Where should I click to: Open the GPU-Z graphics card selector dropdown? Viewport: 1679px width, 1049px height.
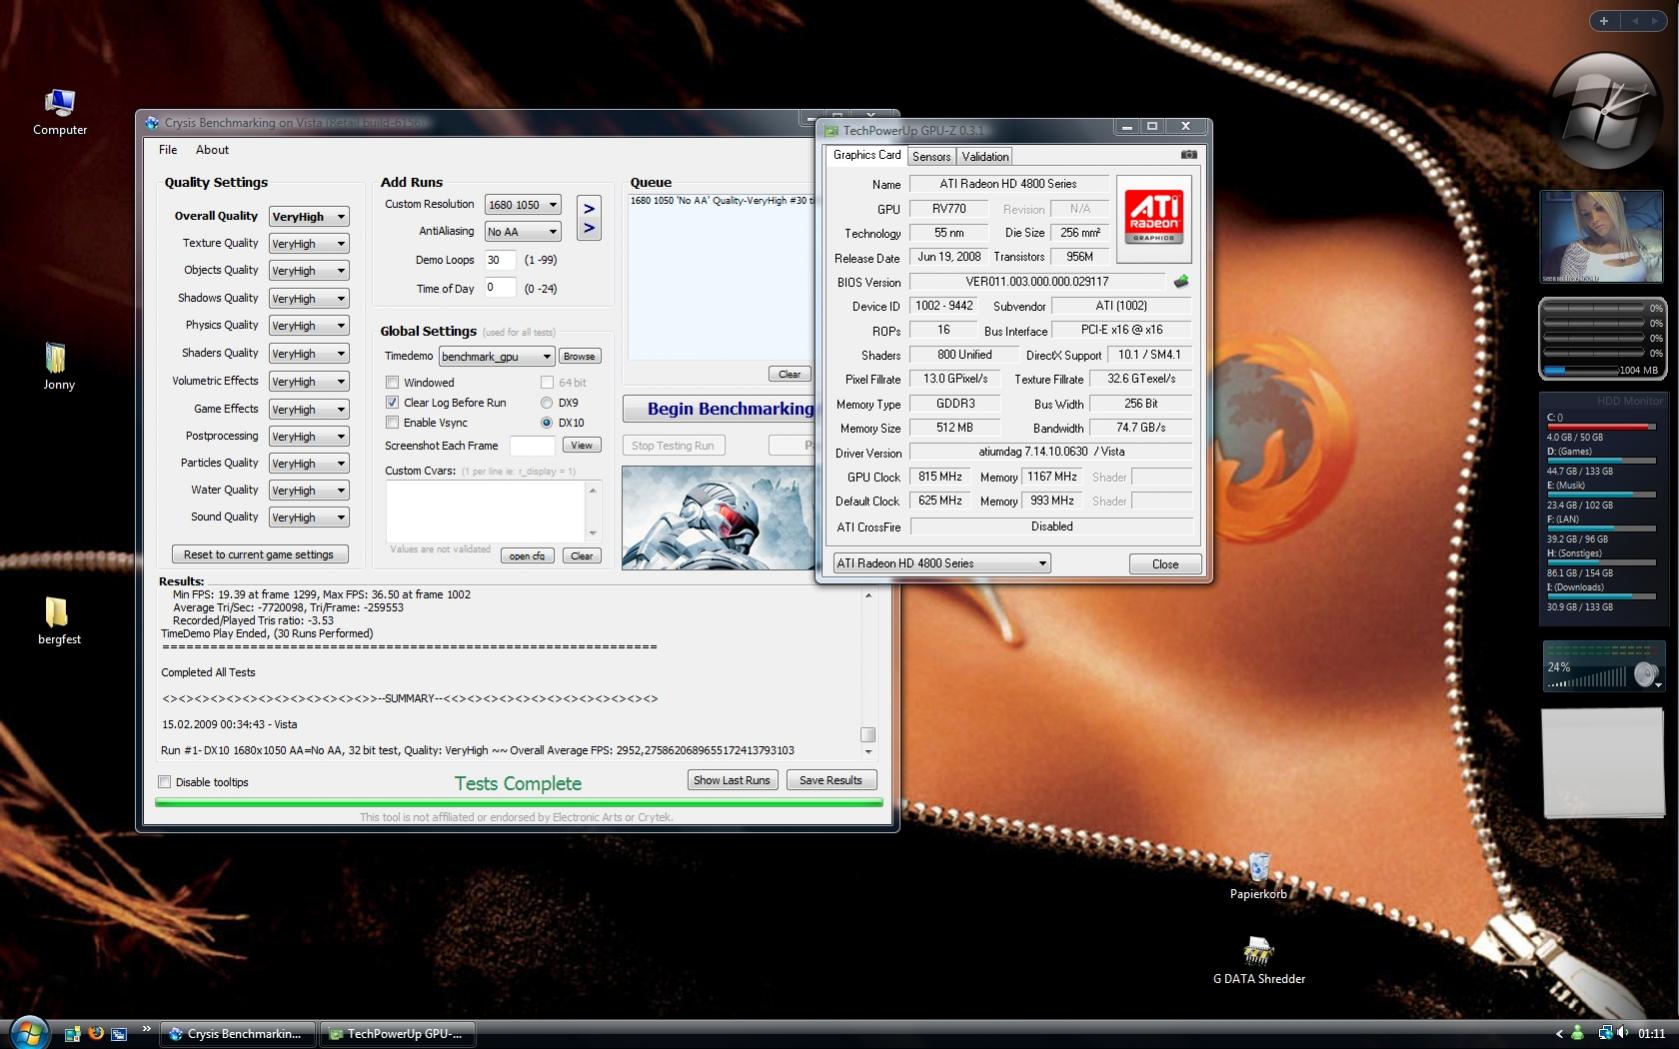941,563
